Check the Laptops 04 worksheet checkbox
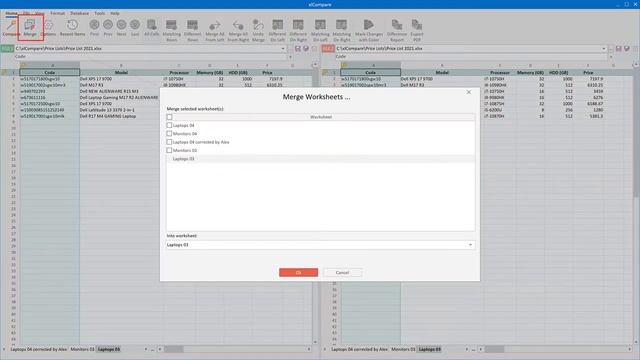Viewport: 640px width, 360px height. click(169, 125)
